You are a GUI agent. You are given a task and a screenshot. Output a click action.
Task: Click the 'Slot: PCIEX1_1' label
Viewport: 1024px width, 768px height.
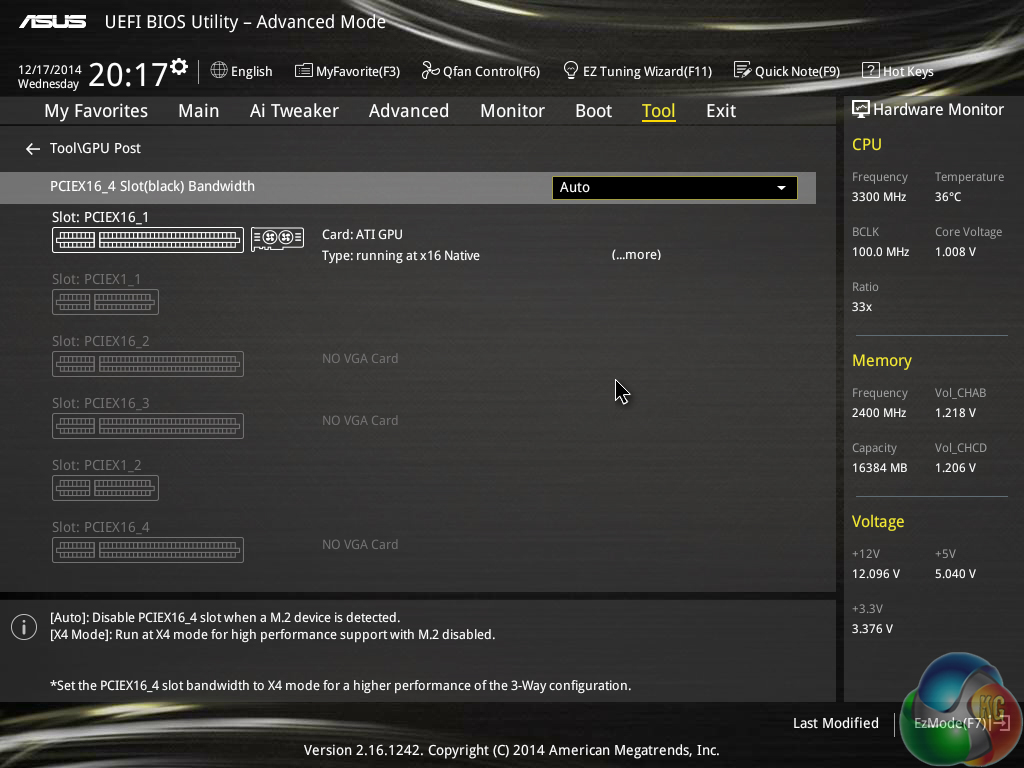coord(96,279)
